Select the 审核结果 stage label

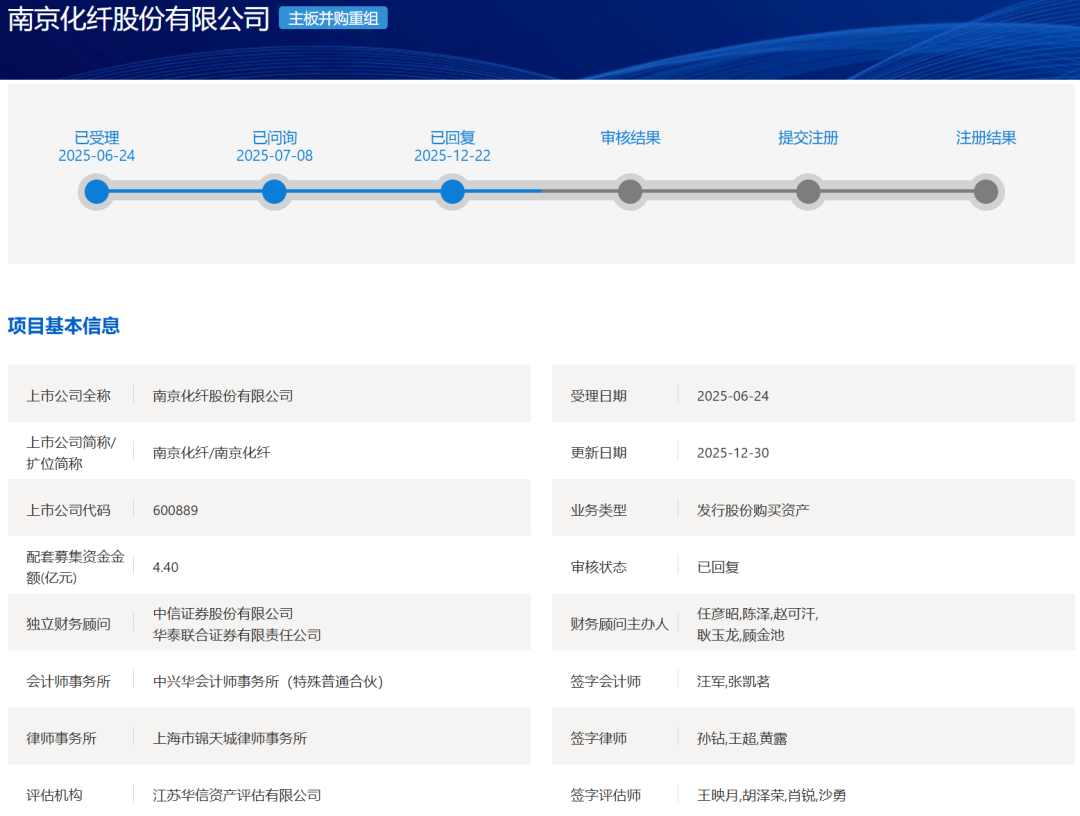[630, 138]
